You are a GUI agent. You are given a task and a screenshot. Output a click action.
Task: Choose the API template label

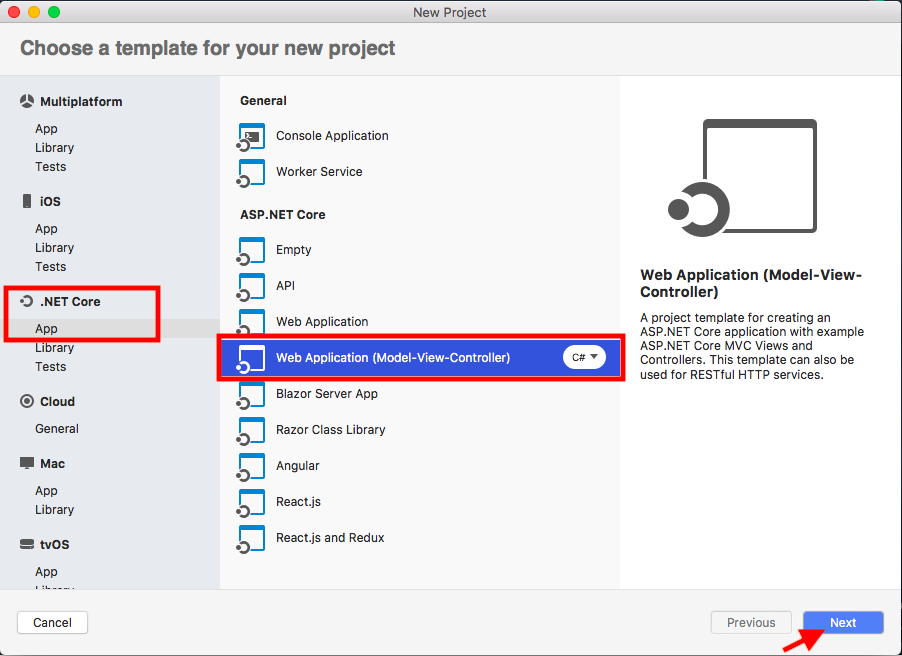coord(285,285)
